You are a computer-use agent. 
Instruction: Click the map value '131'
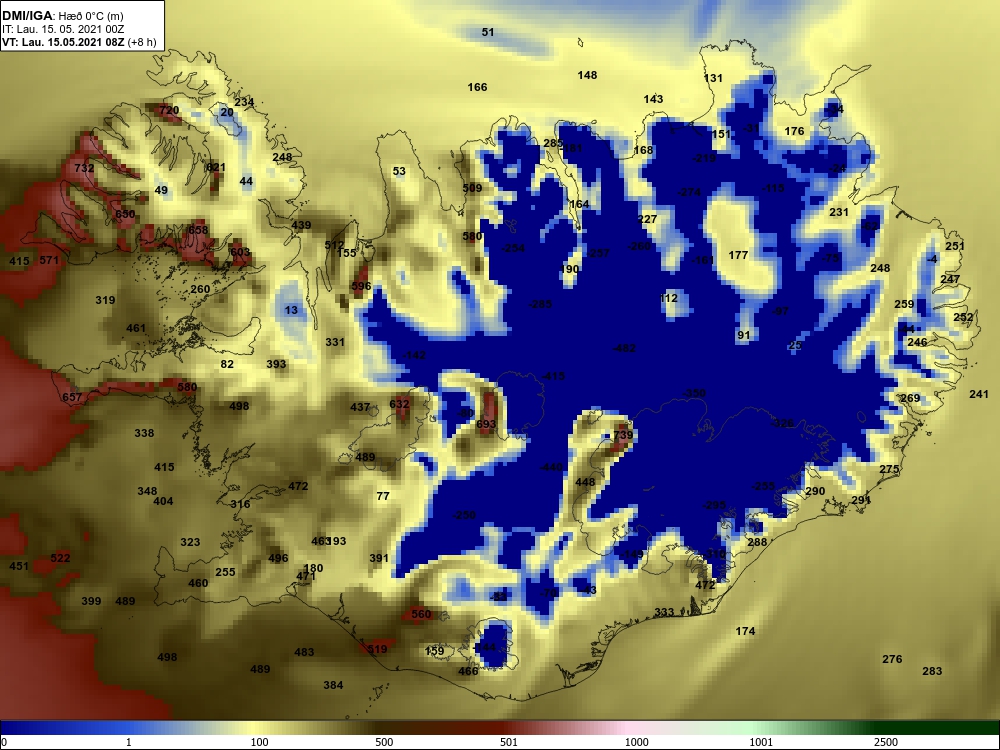click(713, 78)
